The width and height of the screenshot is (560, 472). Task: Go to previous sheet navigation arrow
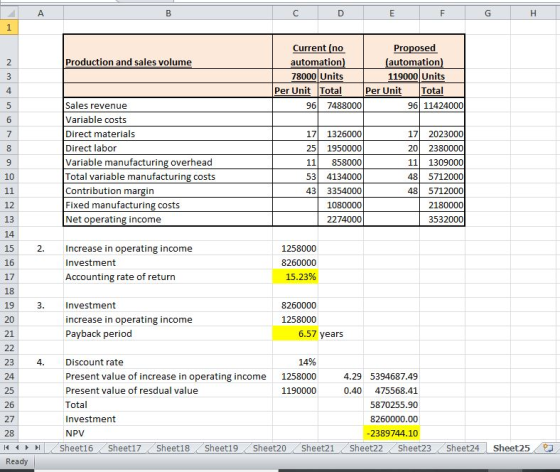point(16,447)
